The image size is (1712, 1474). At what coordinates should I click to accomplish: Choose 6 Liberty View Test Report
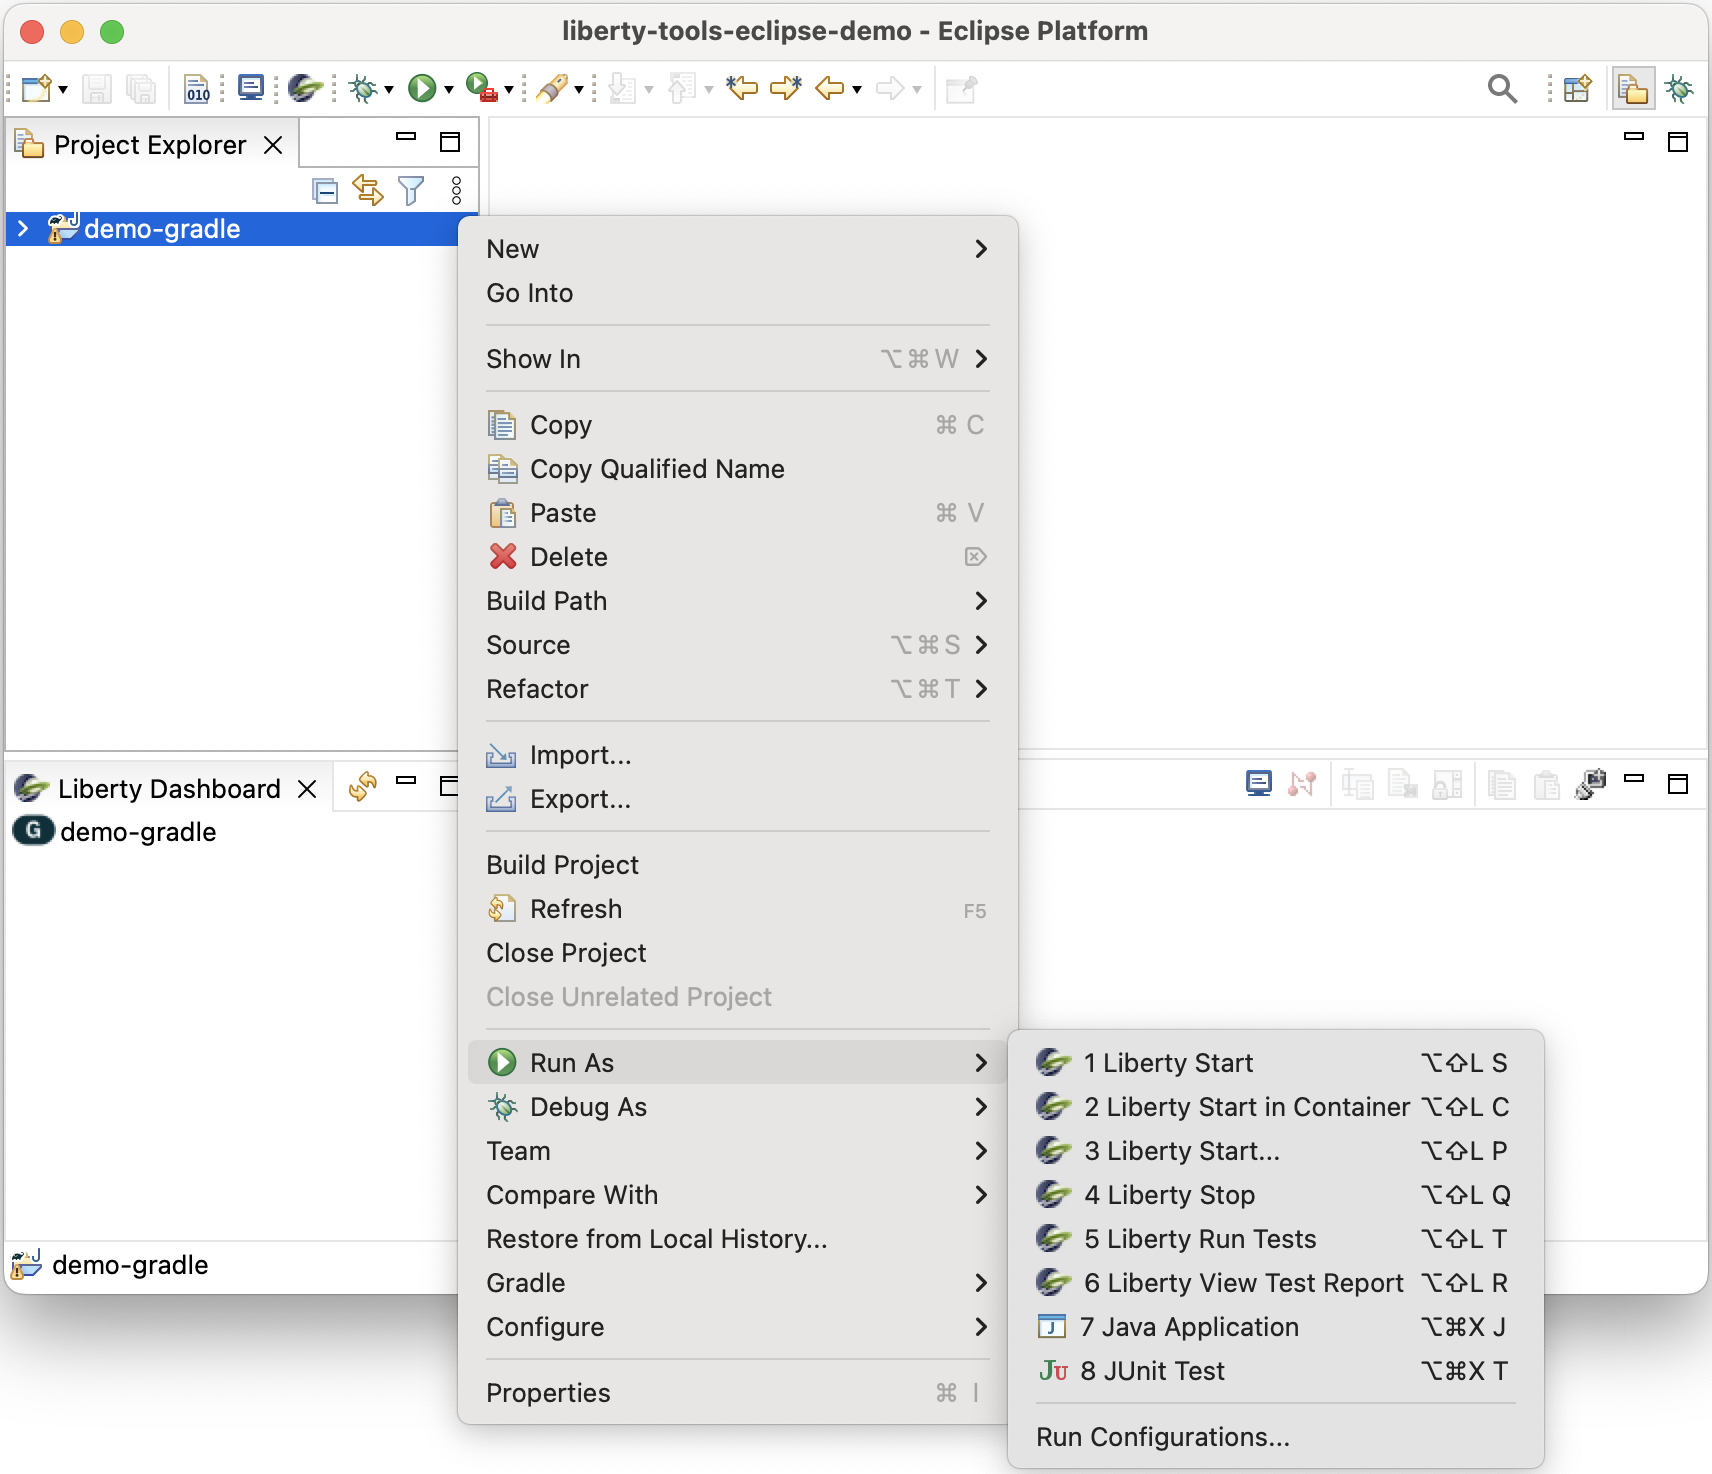coord(1275,1283)
